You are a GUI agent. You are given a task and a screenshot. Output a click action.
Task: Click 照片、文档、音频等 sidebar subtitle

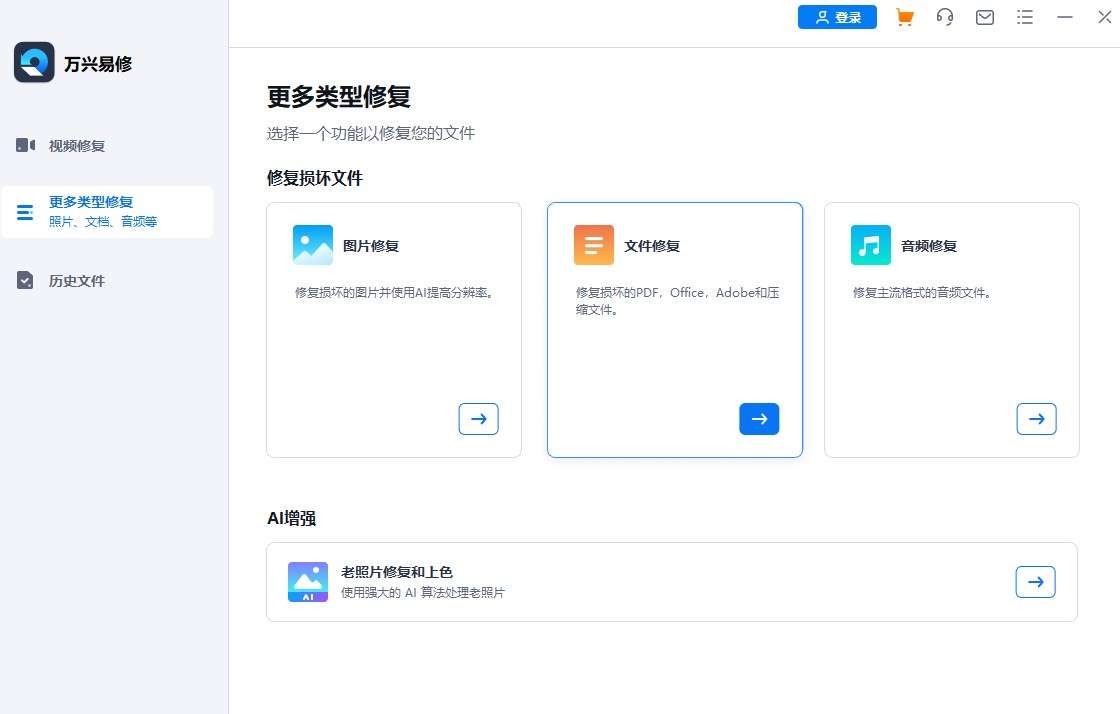pyautogui.click(x=103, y=221)
